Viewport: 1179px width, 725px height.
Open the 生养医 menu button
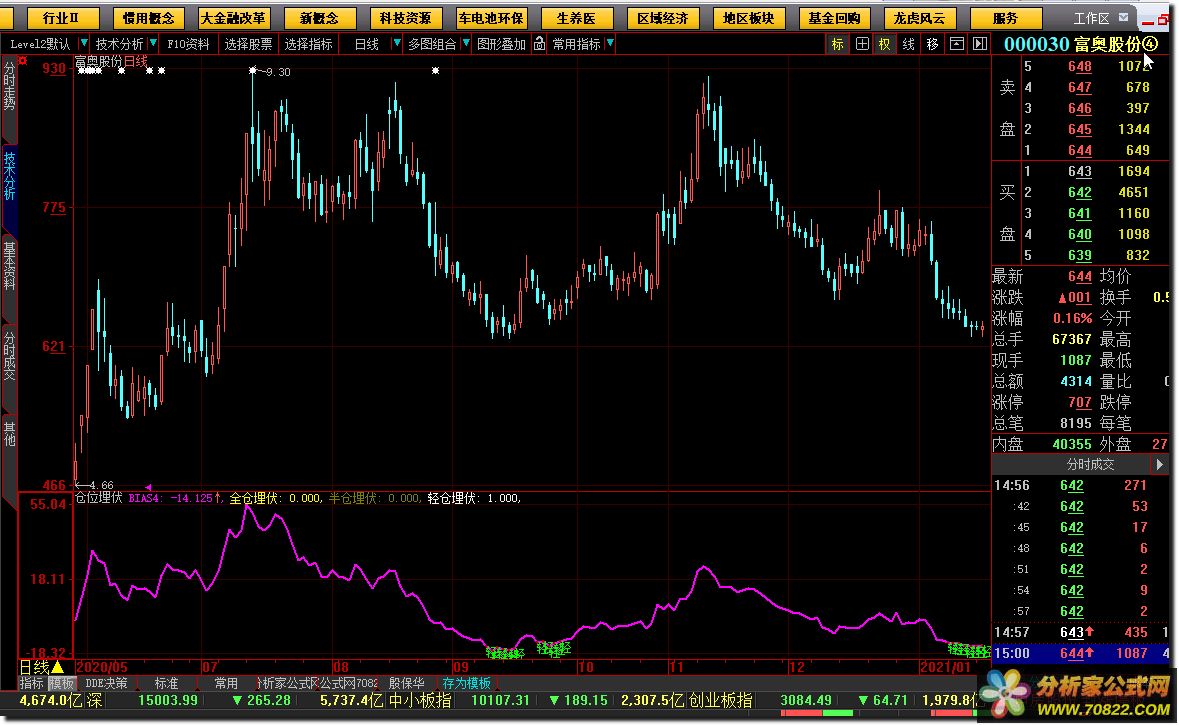coord(576,18)
